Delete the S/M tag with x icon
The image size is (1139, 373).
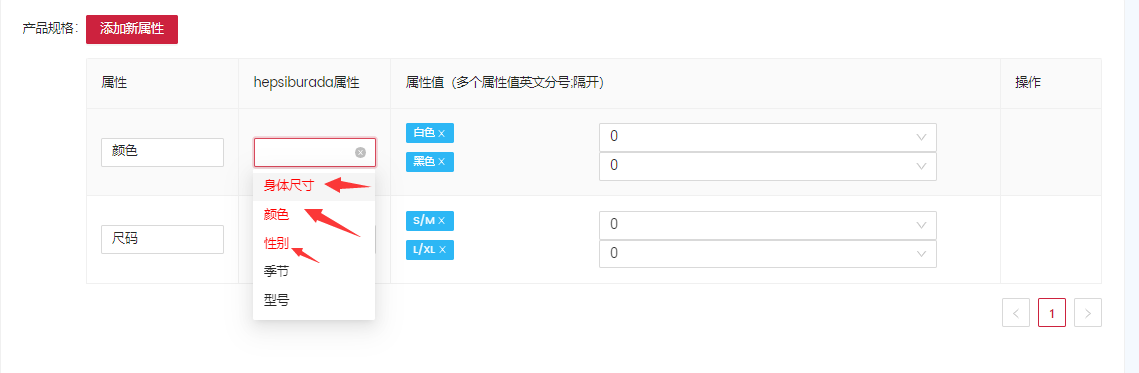tap(441, 220)
